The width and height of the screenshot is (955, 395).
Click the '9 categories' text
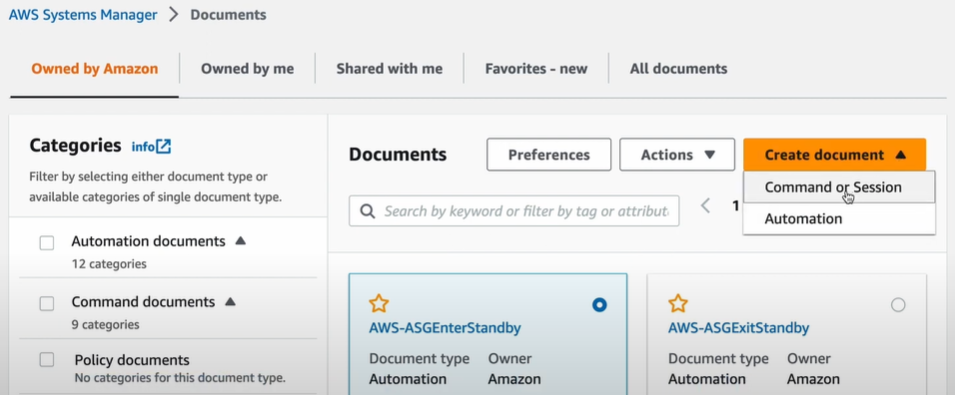point(105,324)
